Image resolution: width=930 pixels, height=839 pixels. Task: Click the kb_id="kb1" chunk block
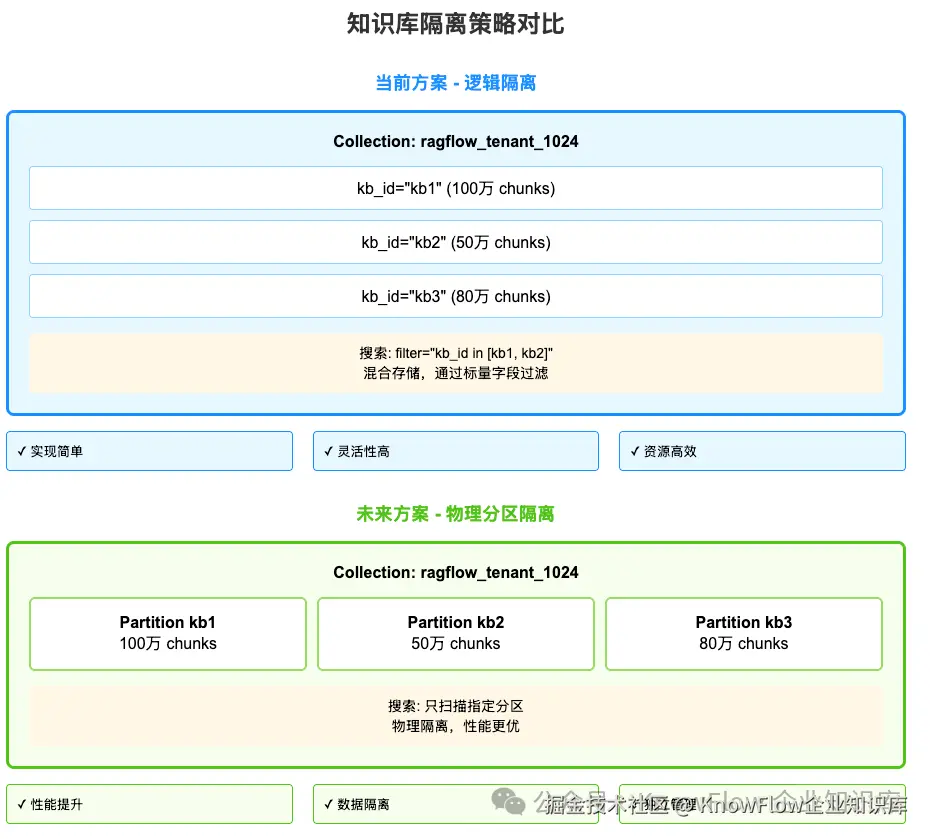(x=455, y=188)
